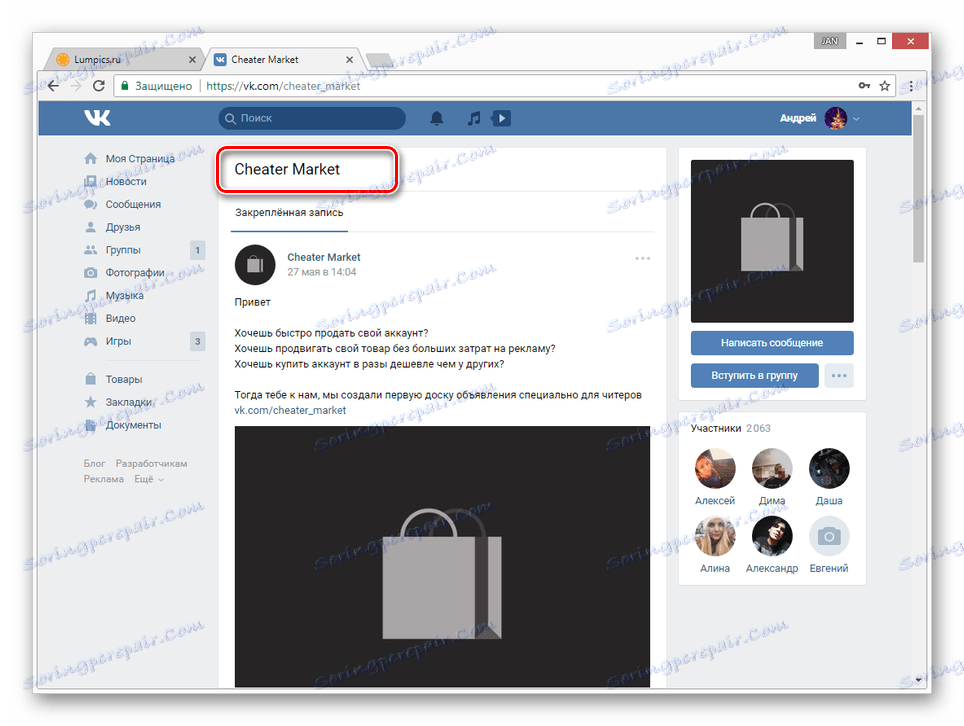This screenshot has width=964, height=726.
Task: Open the group avatar shopping bag image
Action: (772, 241)
